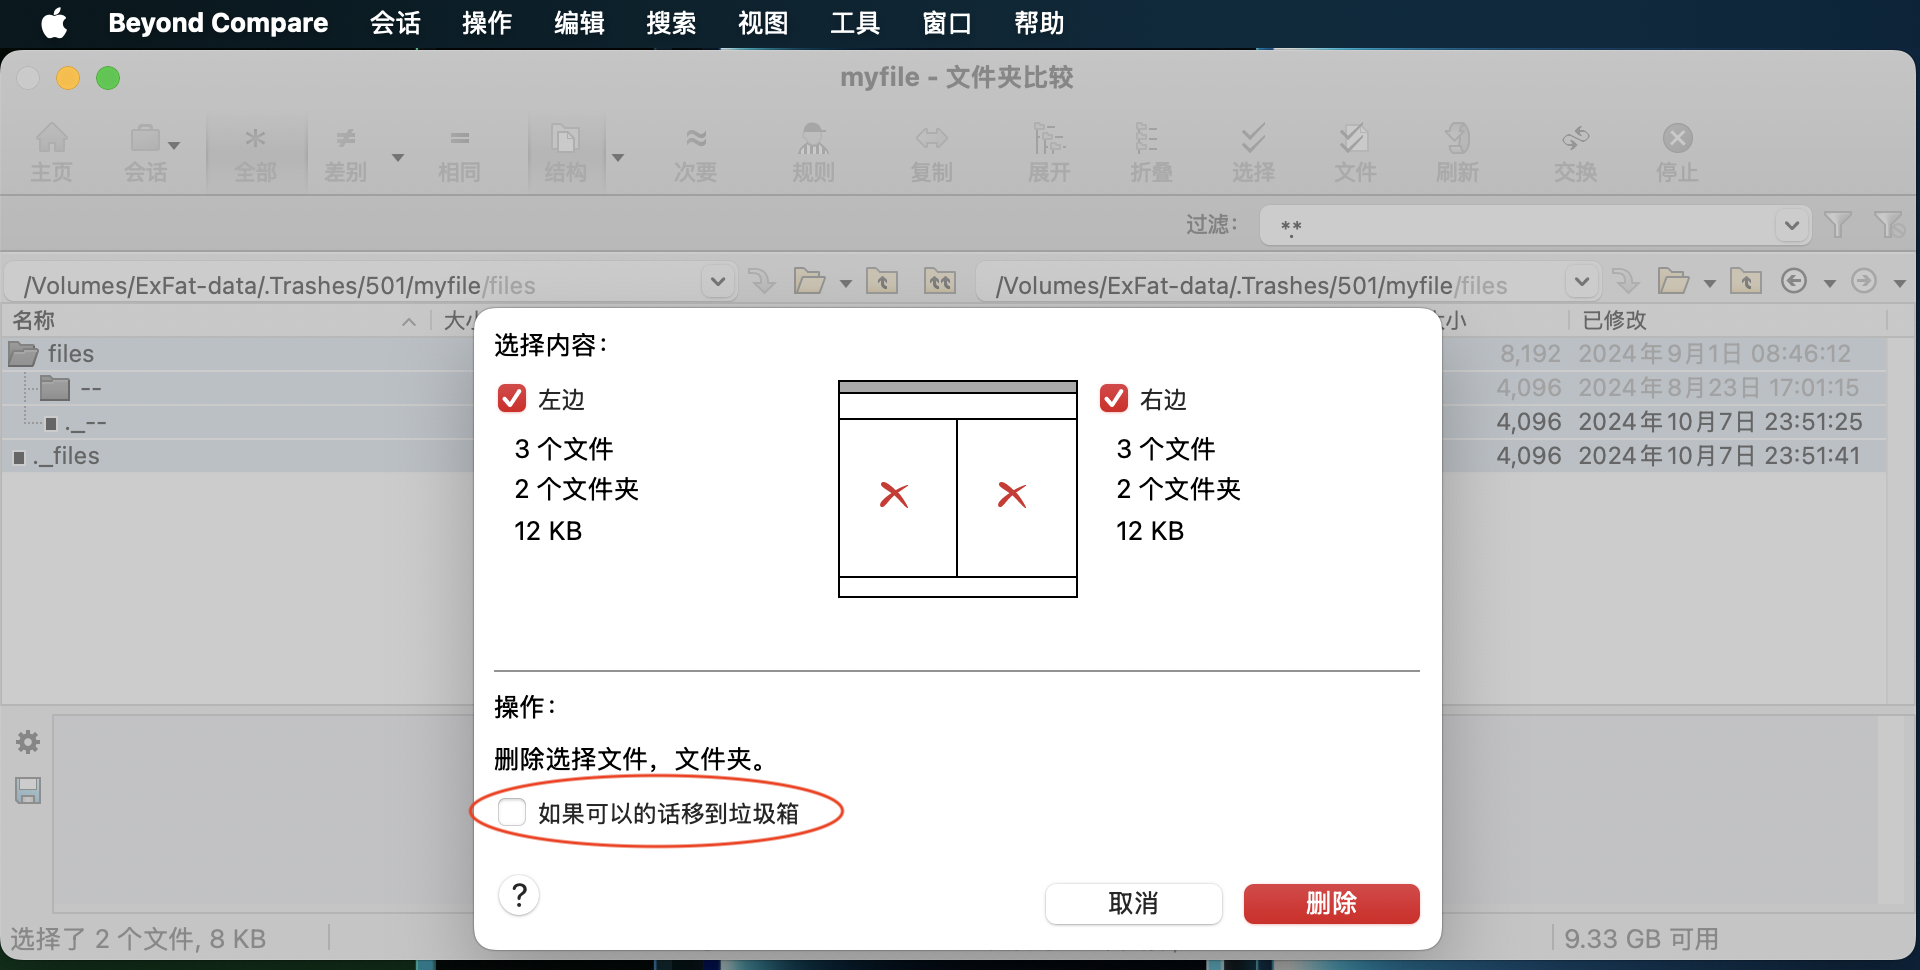The height and width of the screenshot is (970, 1920).
Task: Click the save disk icon in the log panel
Action: [28, 791]
